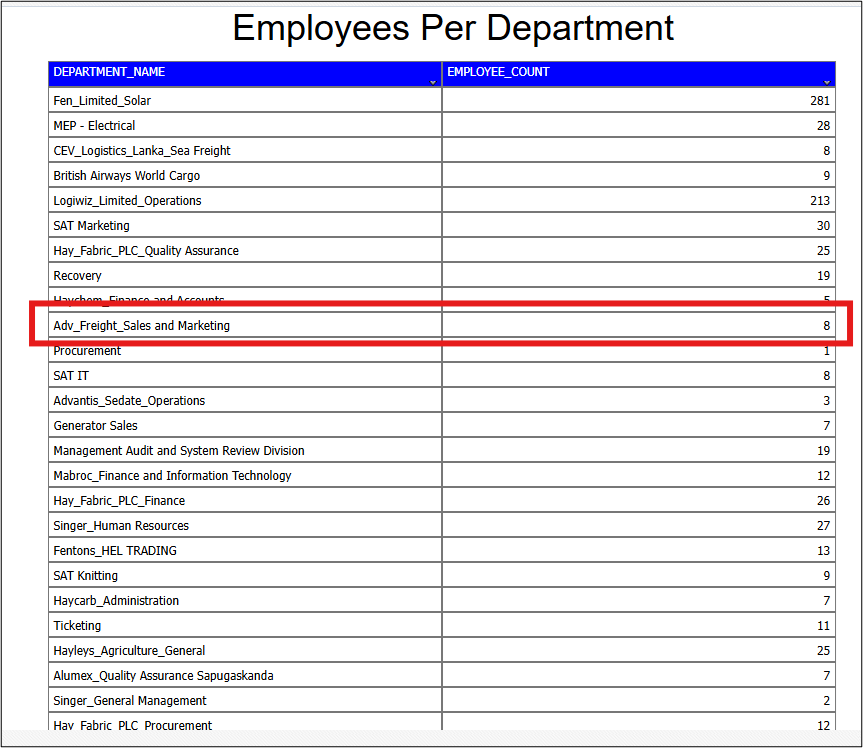Select British Airways World Cargo department
Image resolution: width=863 pixels, height=748 pixels.
126,176
